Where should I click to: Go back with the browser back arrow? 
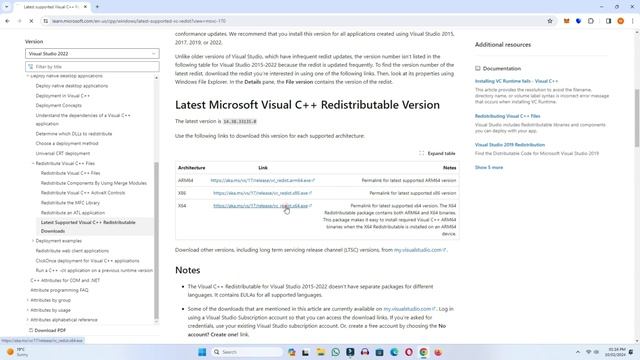7,21
